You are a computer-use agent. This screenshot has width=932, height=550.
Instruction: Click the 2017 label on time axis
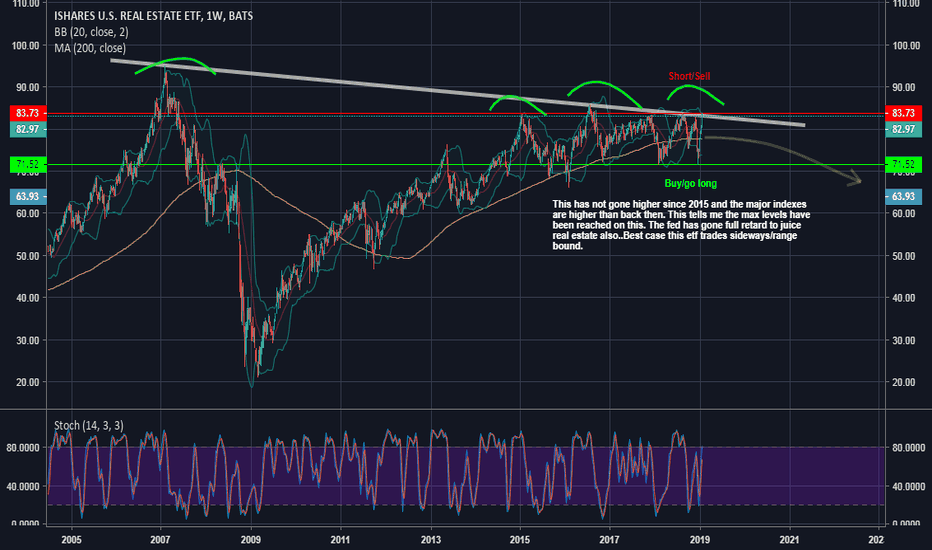[x=609, y=540]
